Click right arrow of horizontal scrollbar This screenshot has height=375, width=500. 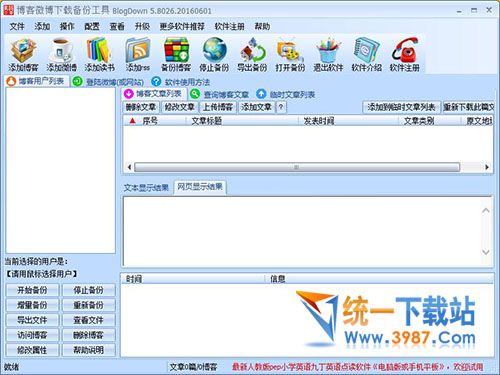(487, 167)
